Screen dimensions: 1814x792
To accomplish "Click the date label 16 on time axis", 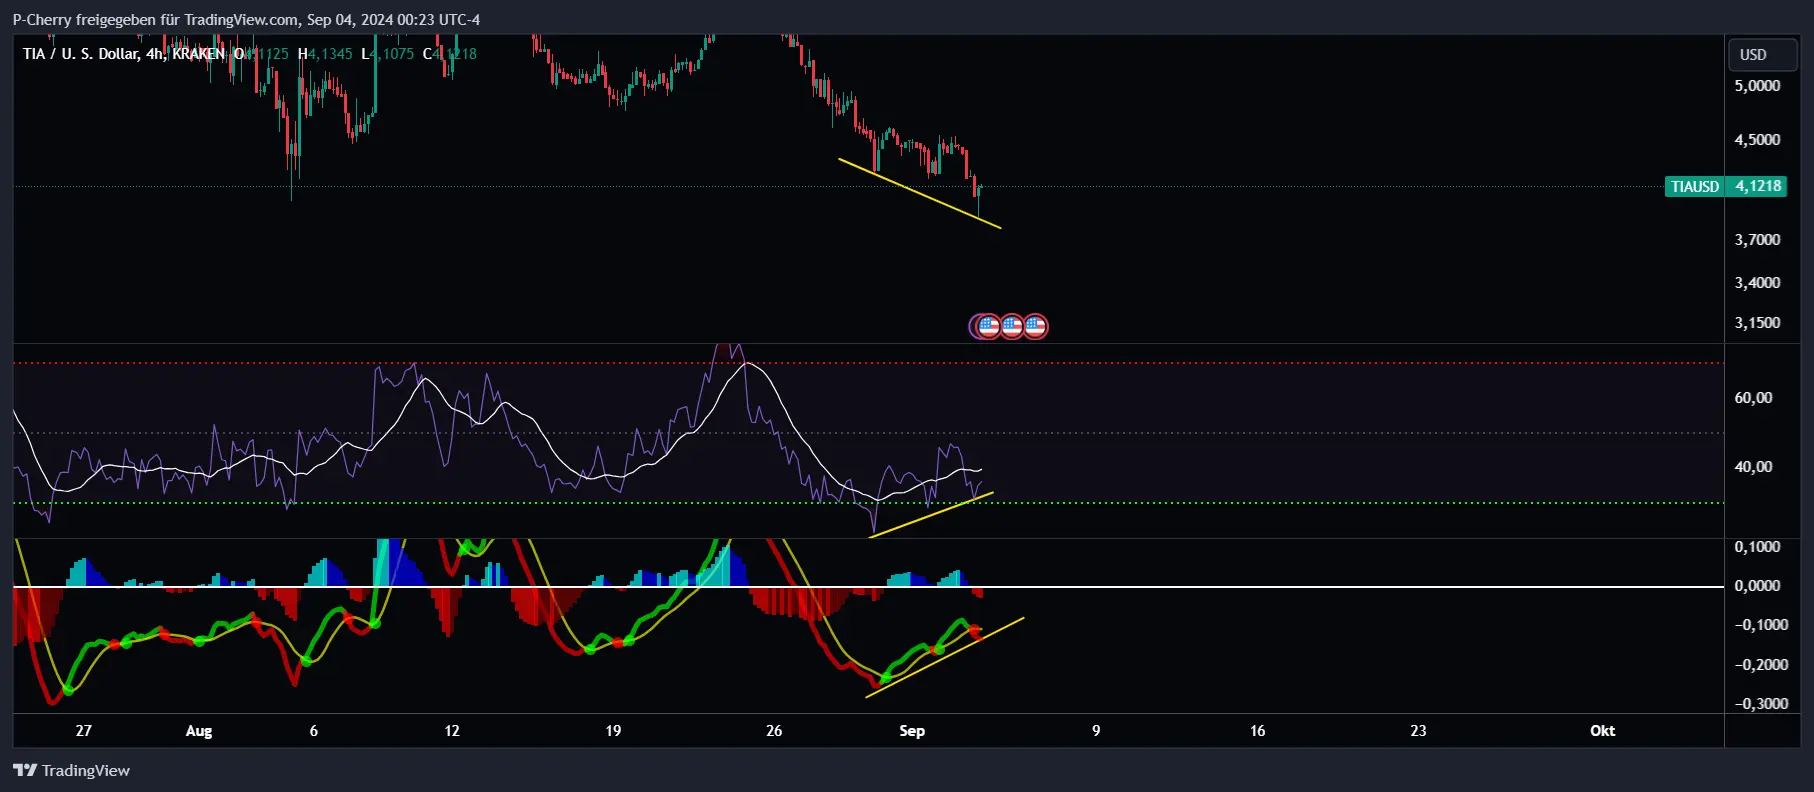I will 1258,731.
